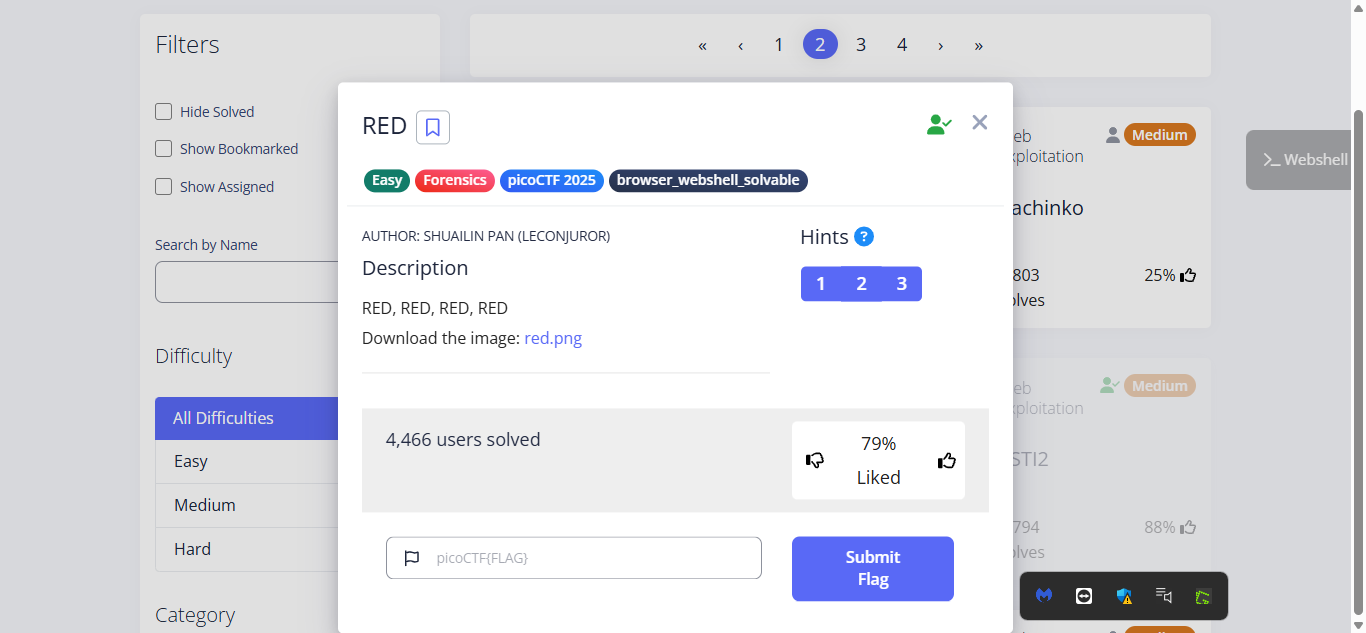
Task: Click the green solved-user status icon
Action: pyautogui.click(x=938, y=124)
